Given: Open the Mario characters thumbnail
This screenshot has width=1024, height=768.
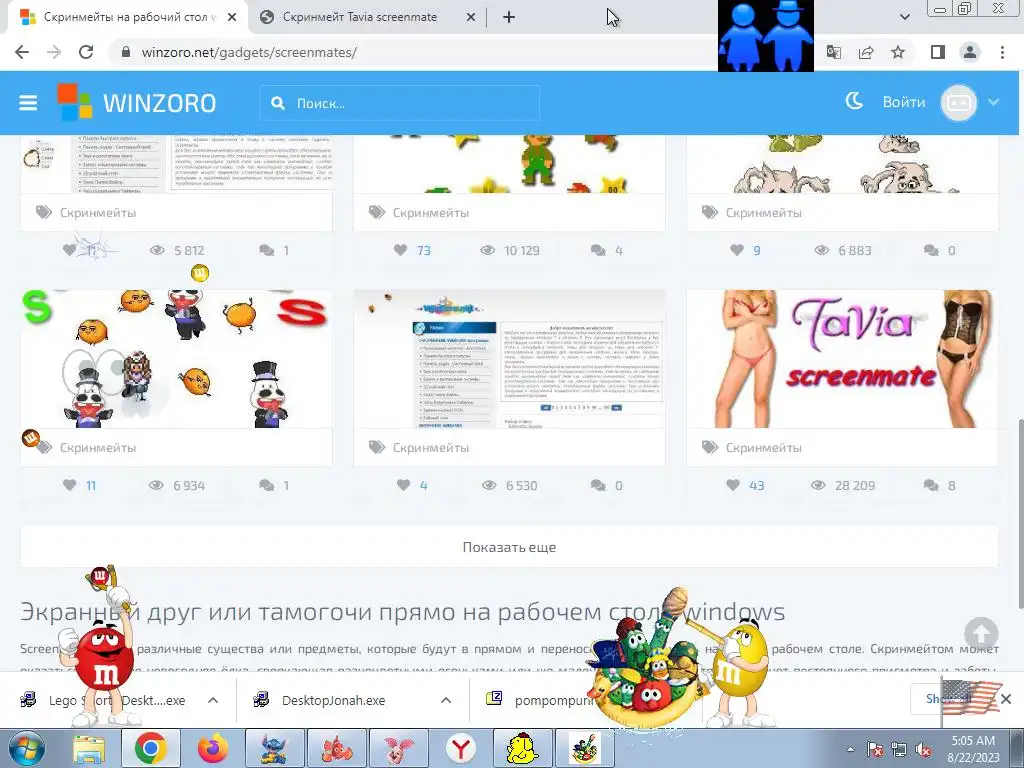Looking at the screenshot, I should point(509,165).
